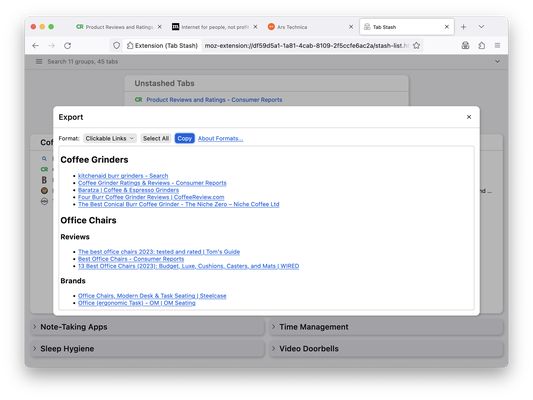Open Baratza Coffee & Espresso Grinders link
This screenshot has width=533, height=400.
[x=128, y=190]
